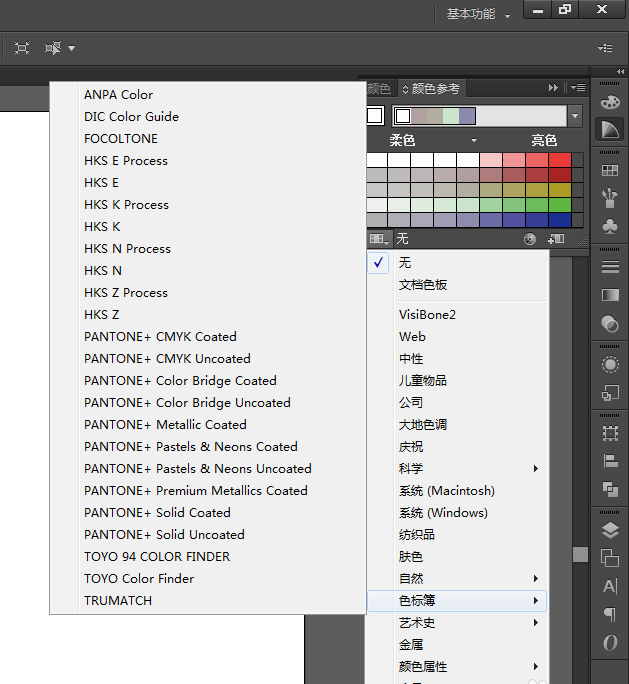The height and width of the screenshot is (684, 629).
Task: Open the Appearance panel dock icon
Action: (610, 364)
